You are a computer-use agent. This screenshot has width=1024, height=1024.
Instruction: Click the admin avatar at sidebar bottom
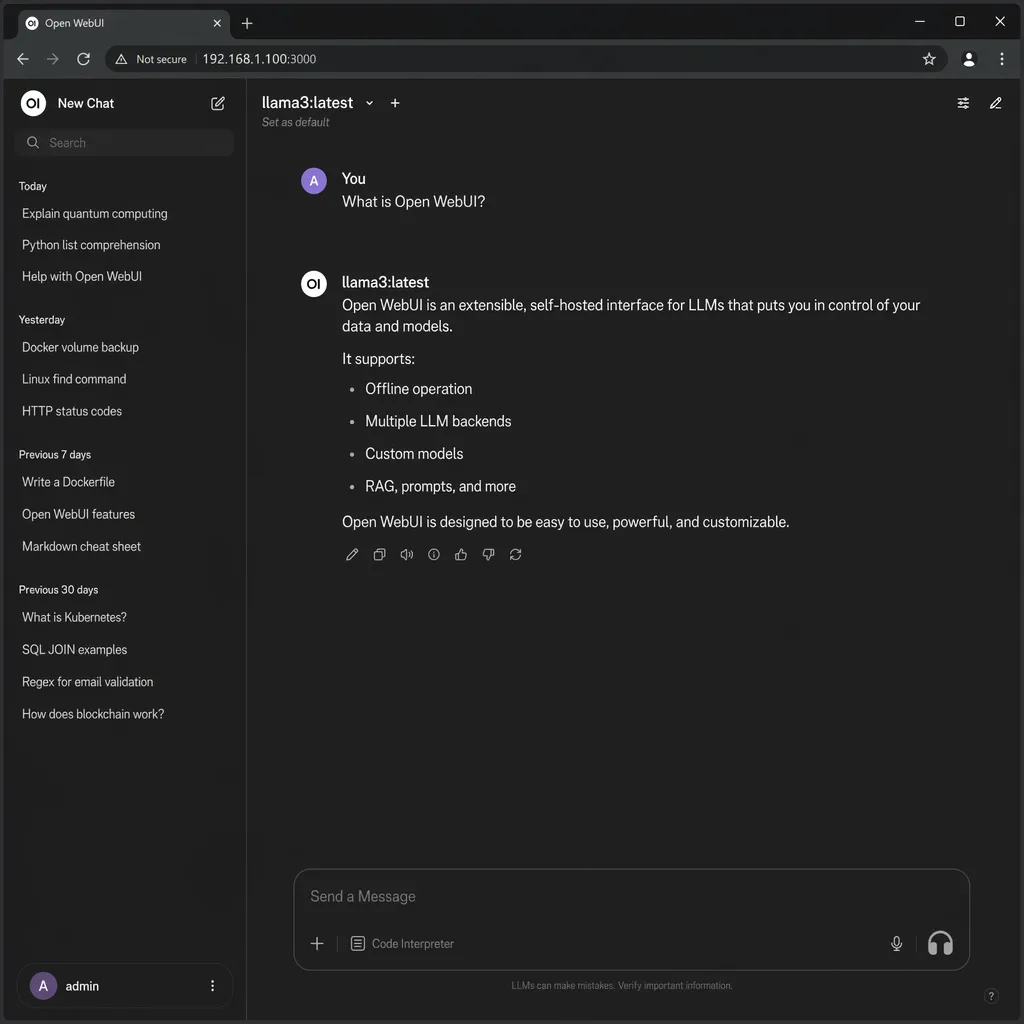click(x=43, y=985)
